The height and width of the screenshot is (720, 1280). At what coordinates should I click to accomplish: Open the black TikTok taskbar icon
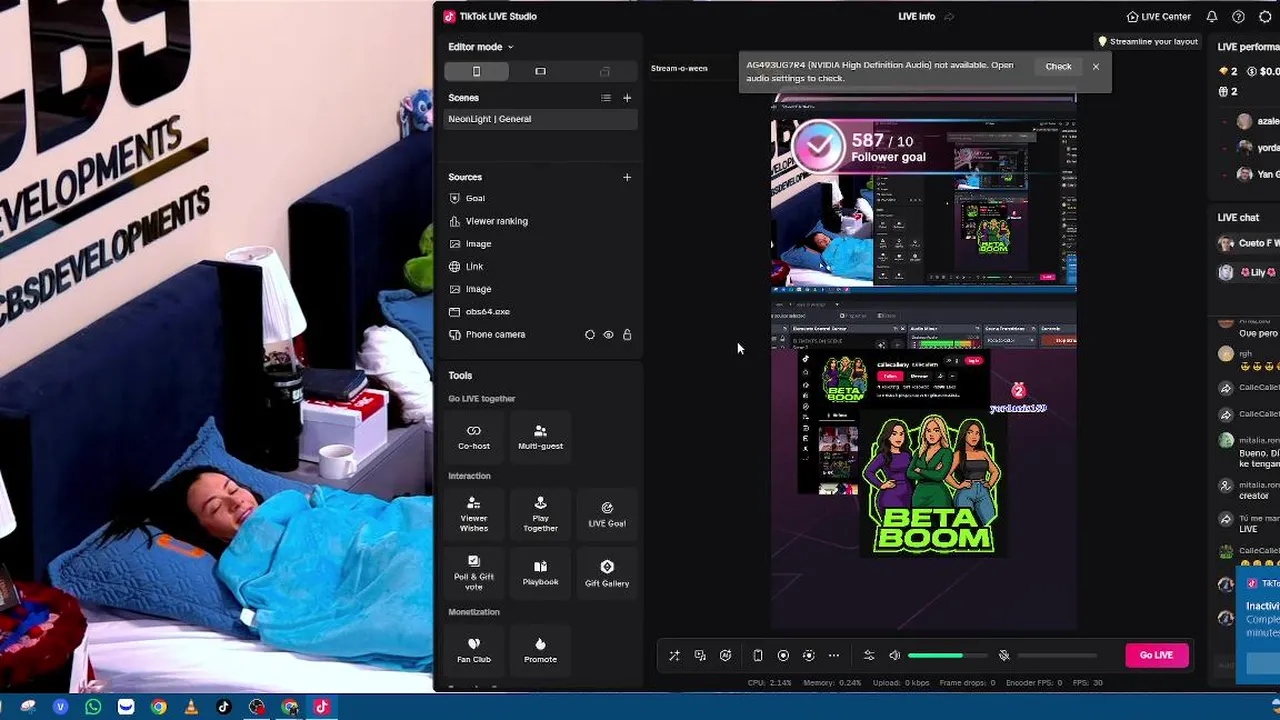[224, 707]
